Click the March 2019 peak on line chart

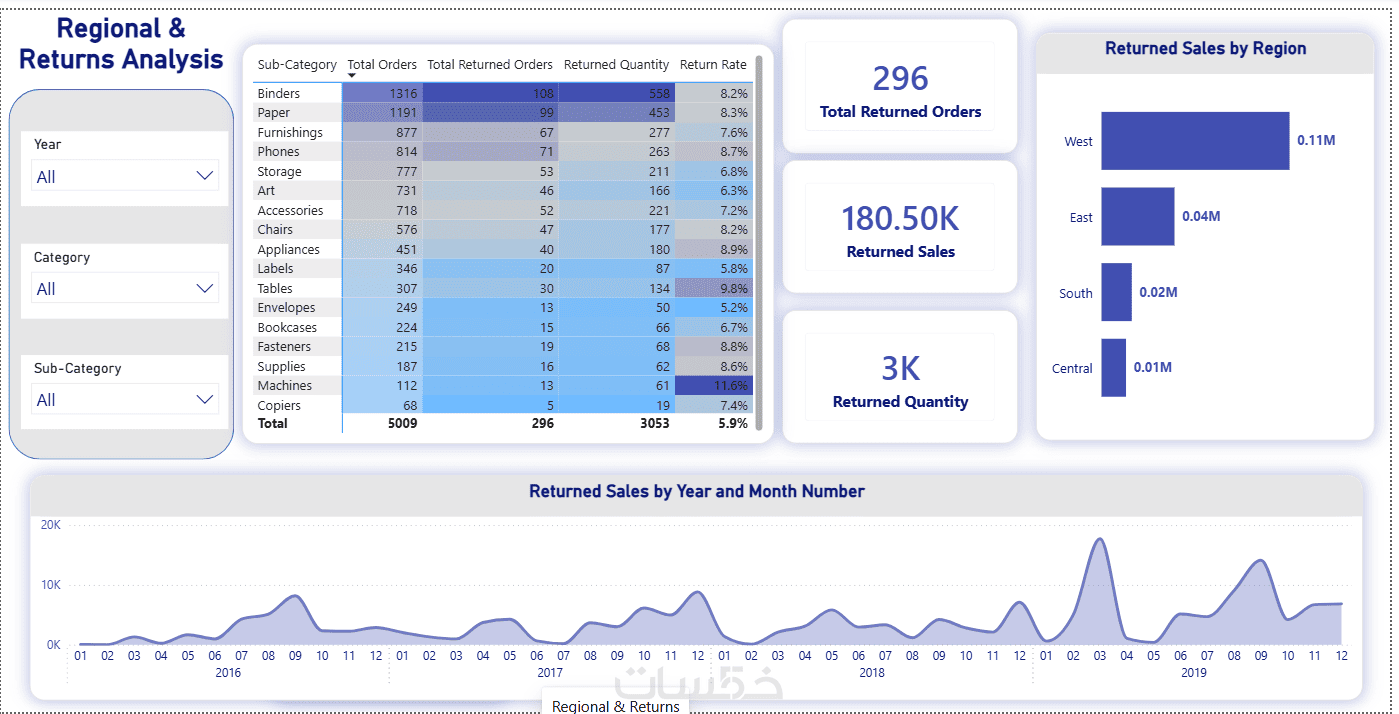click(x=1100, y=539)
